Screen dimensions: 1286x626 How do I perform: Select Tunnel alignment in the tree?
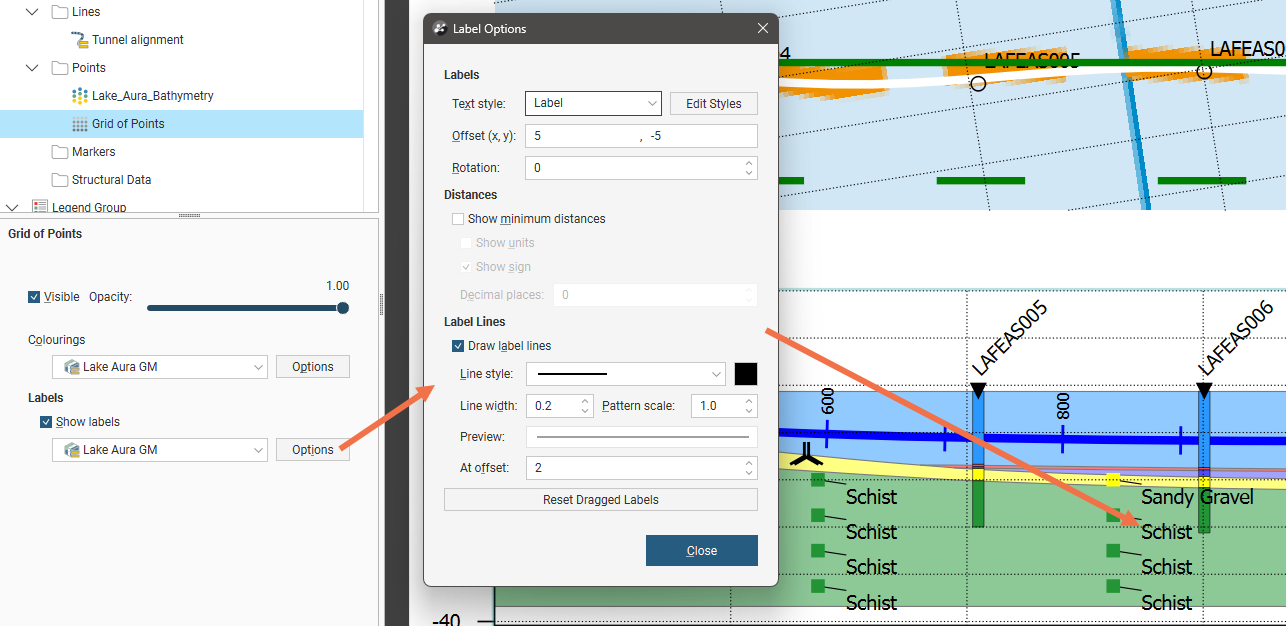coord(138,40)
